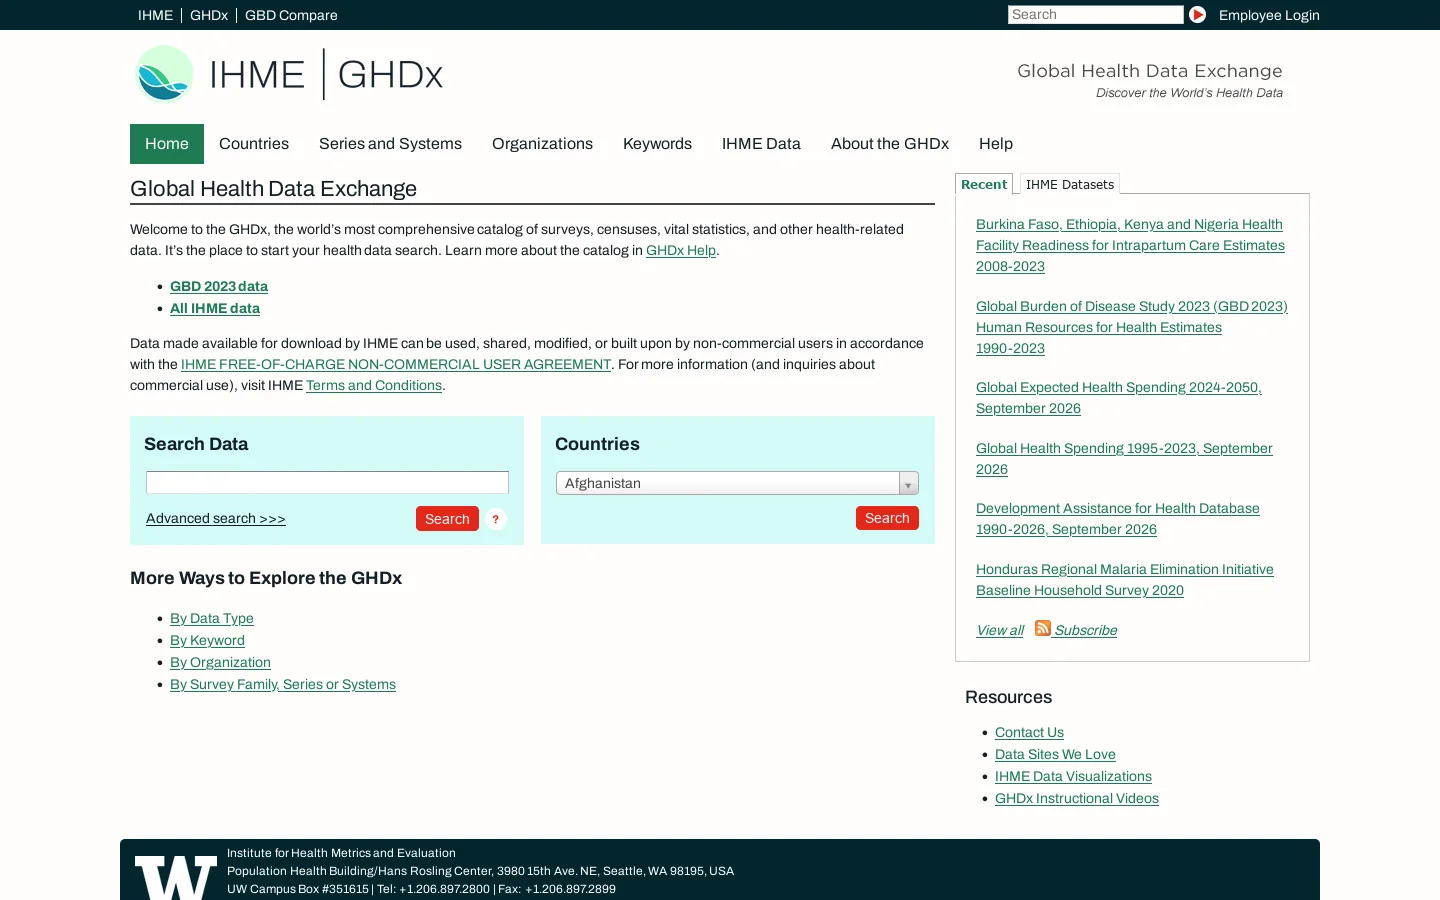
Task: Open the By Data Type link
Action: (x=212, y=618)
